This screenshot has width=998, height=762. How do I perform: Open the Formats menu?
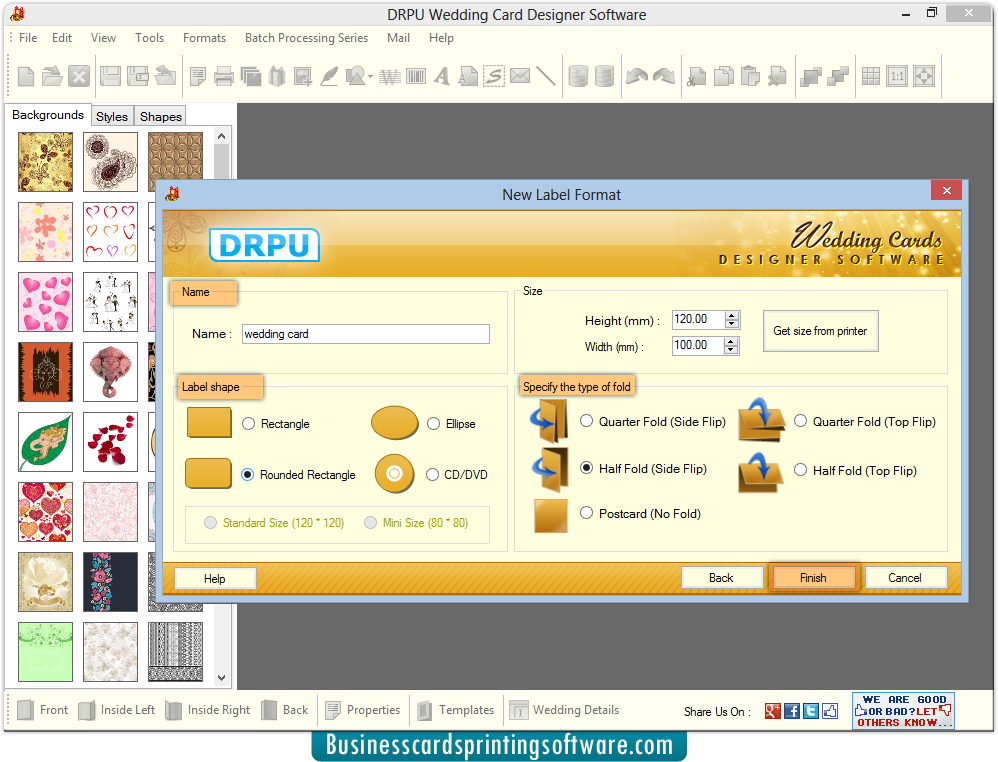204,38
